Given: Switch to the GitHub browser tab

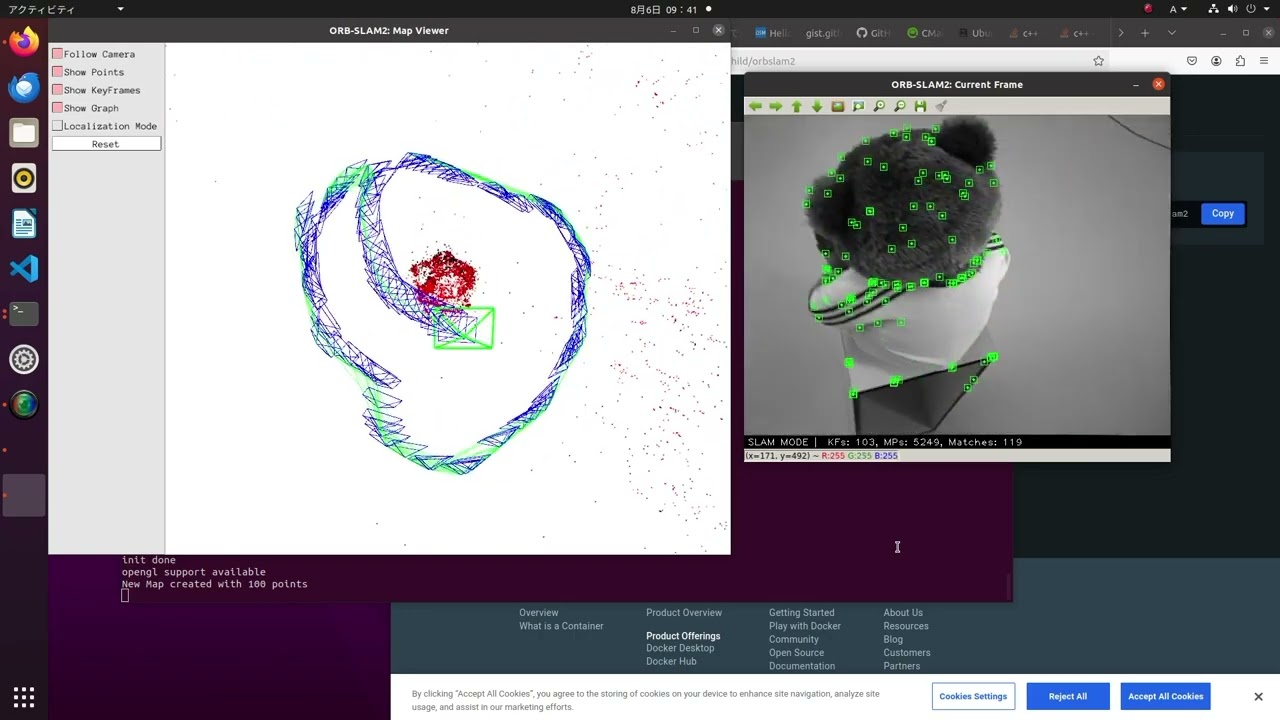Looking at the screenshot, I should (873, 33).
